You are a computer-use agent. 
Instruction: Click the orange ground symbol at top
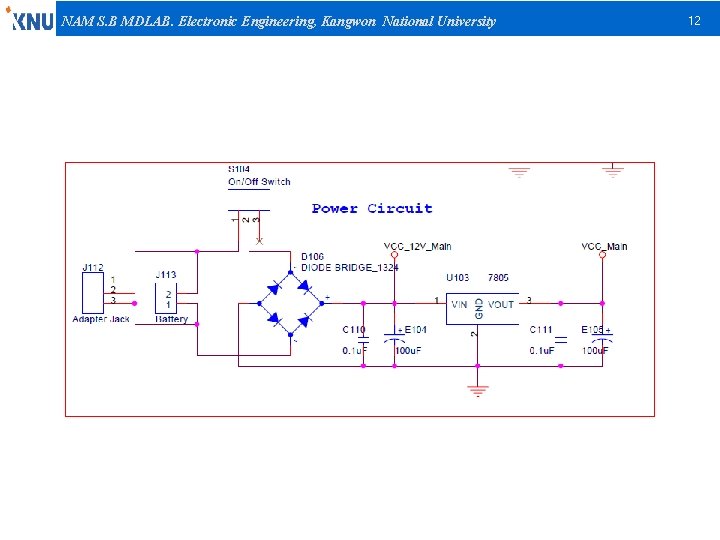pyautogui.click(x=519, y=172)
